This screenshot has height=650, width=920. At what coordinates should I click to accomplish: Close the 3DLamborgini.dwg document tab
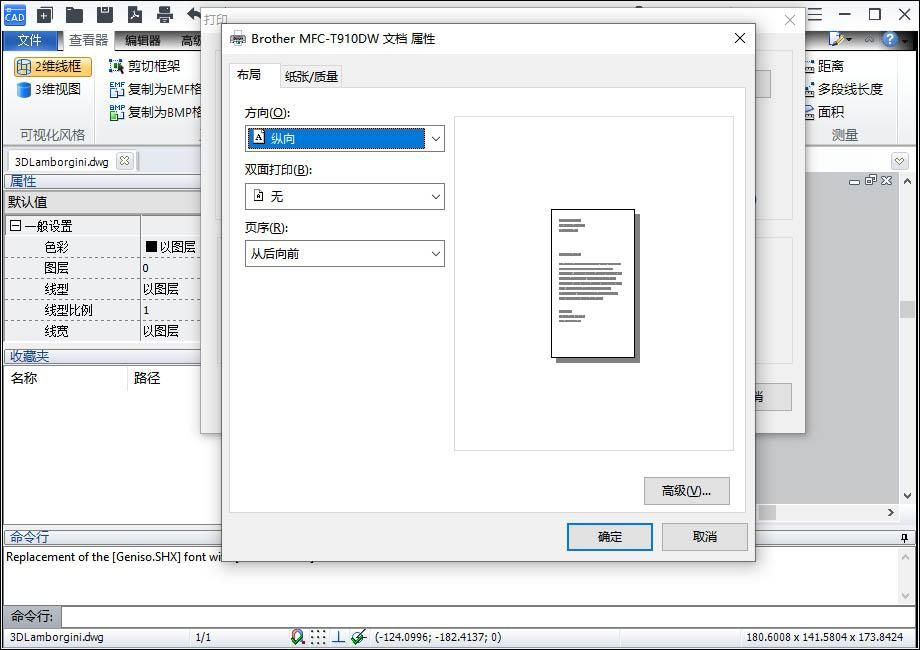click(124, 161)
